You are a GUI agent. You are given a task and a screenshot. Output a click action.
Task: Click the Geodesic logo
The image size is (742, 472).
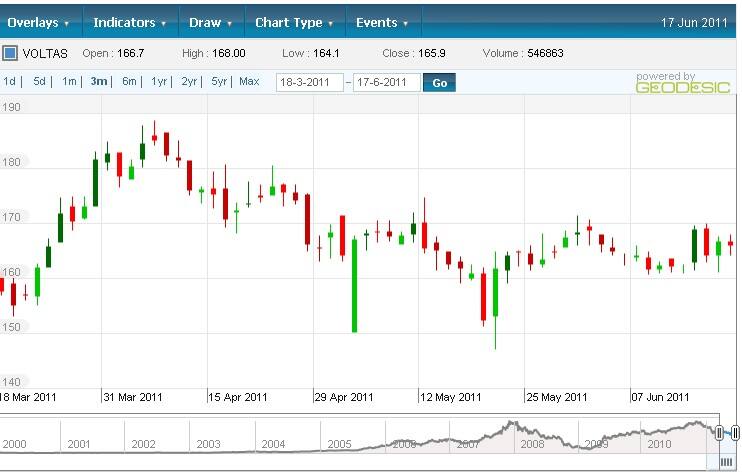669,83
